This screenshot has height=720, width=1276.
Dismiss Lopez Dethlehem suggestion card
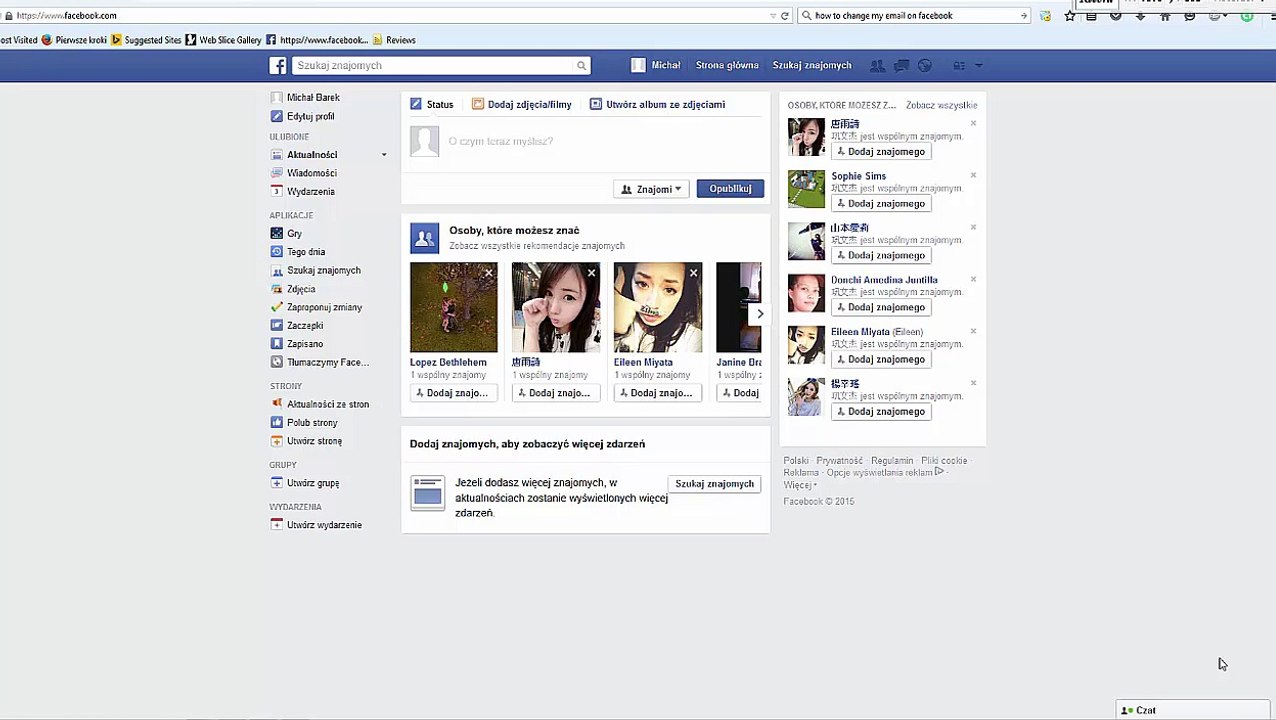(489, 272)
